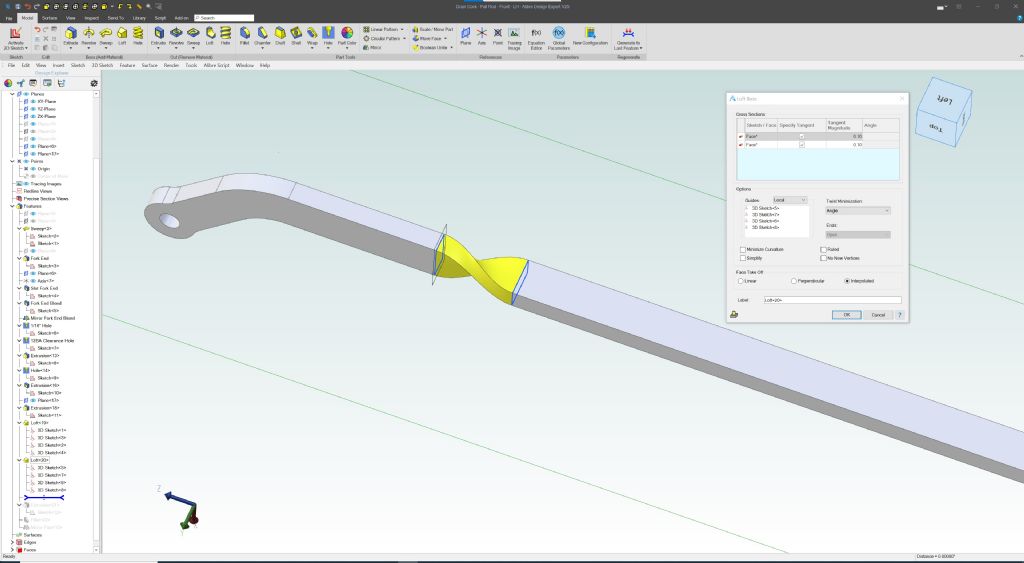This screenshot has width=1024, height=563.
Task: Check the Simplify option
Action: pos(743,258)
